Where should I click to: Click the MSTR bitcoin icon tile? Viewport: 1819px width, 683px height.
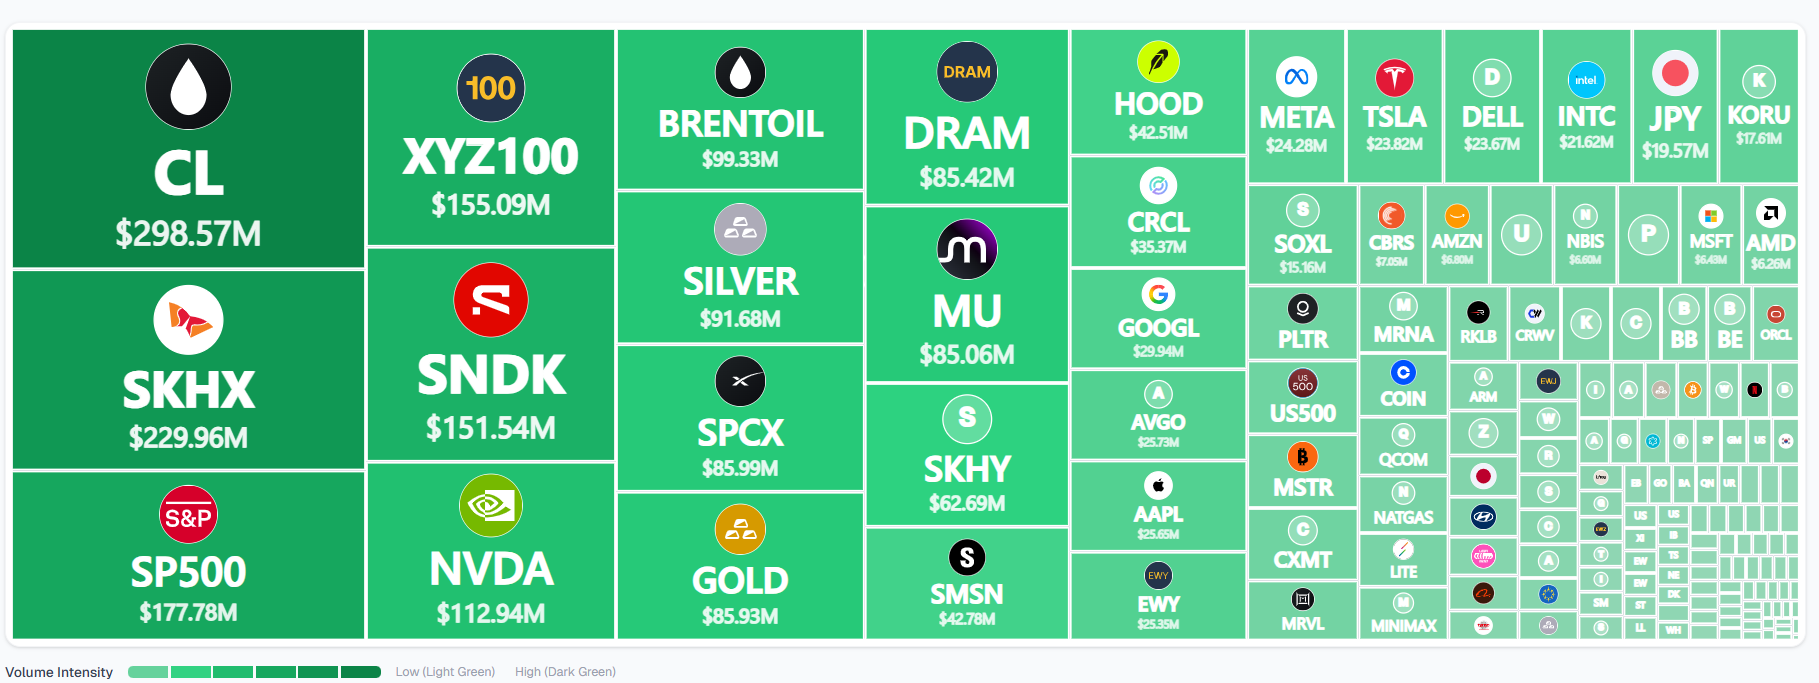click(1302, 470)
